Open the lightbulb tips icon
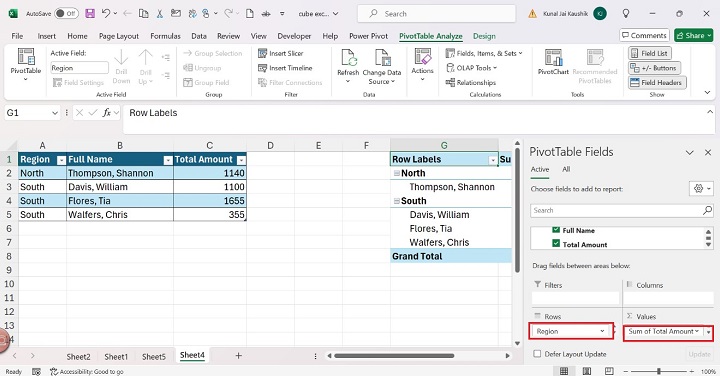 [625, 13]
